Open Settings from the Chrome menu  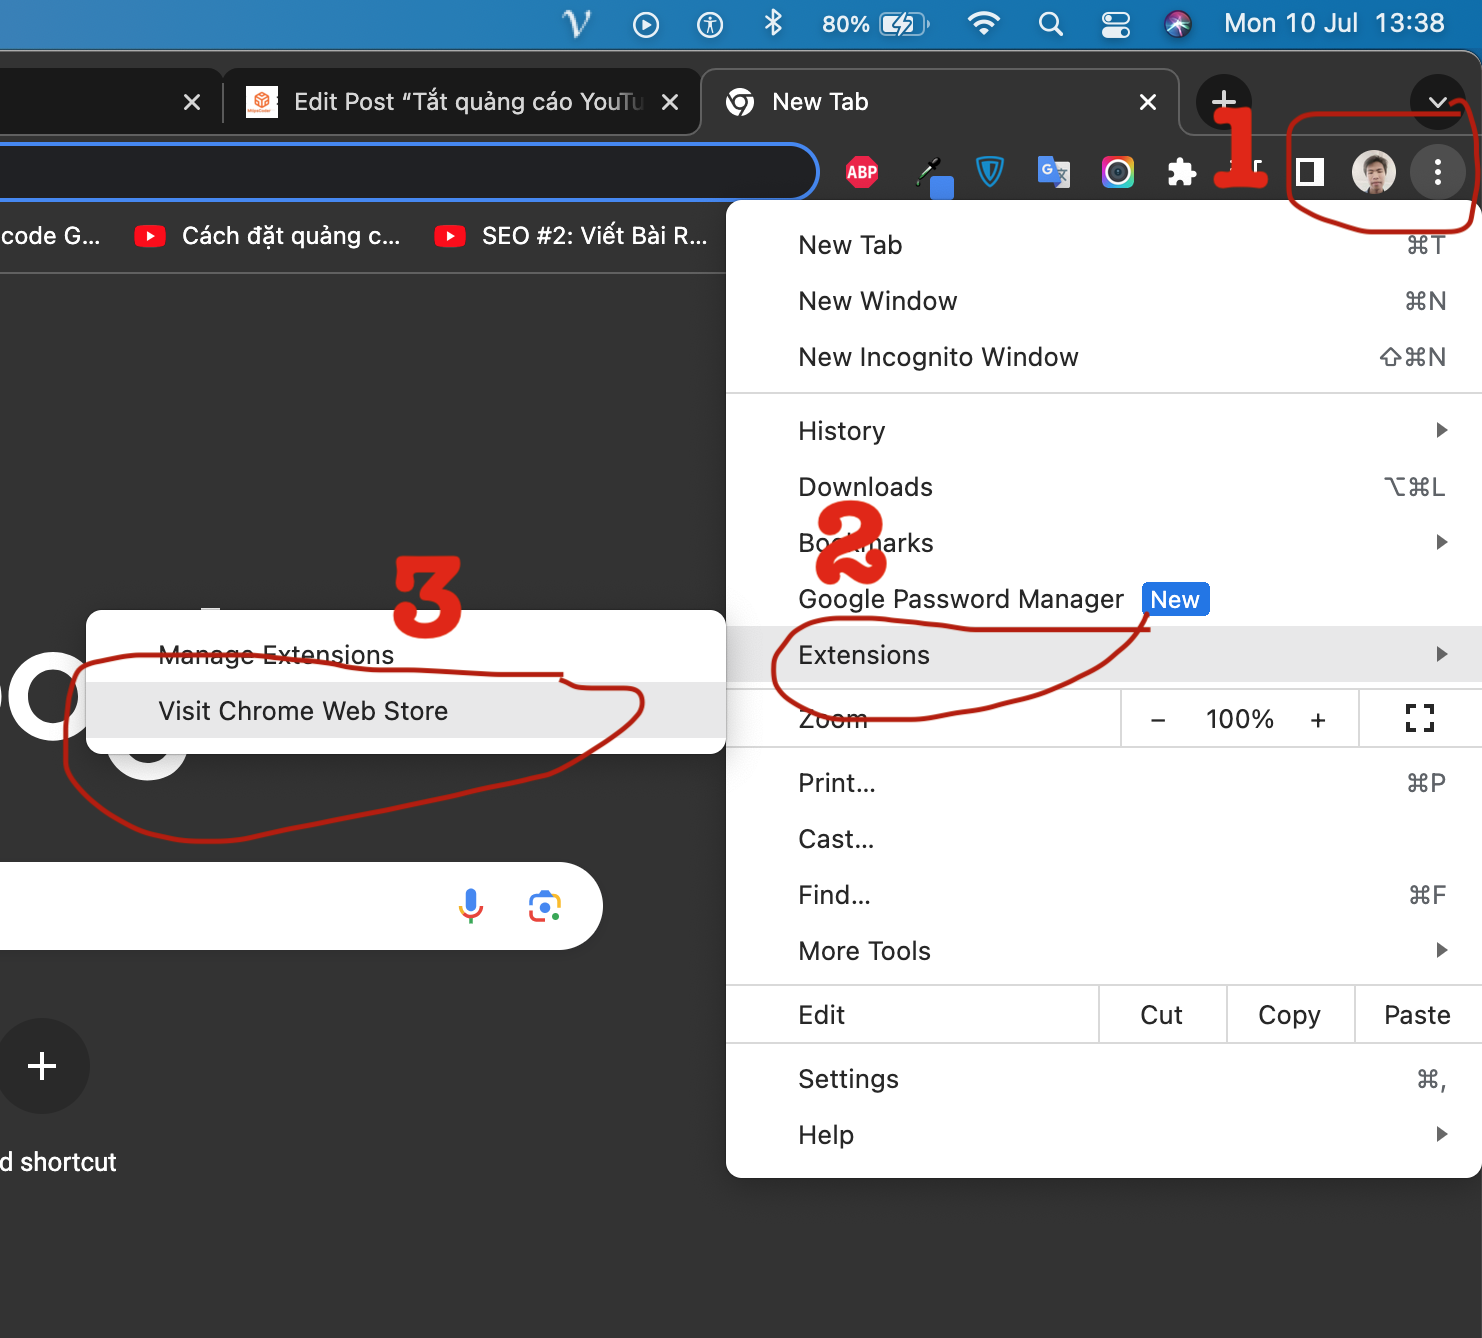point(1104,1079)
